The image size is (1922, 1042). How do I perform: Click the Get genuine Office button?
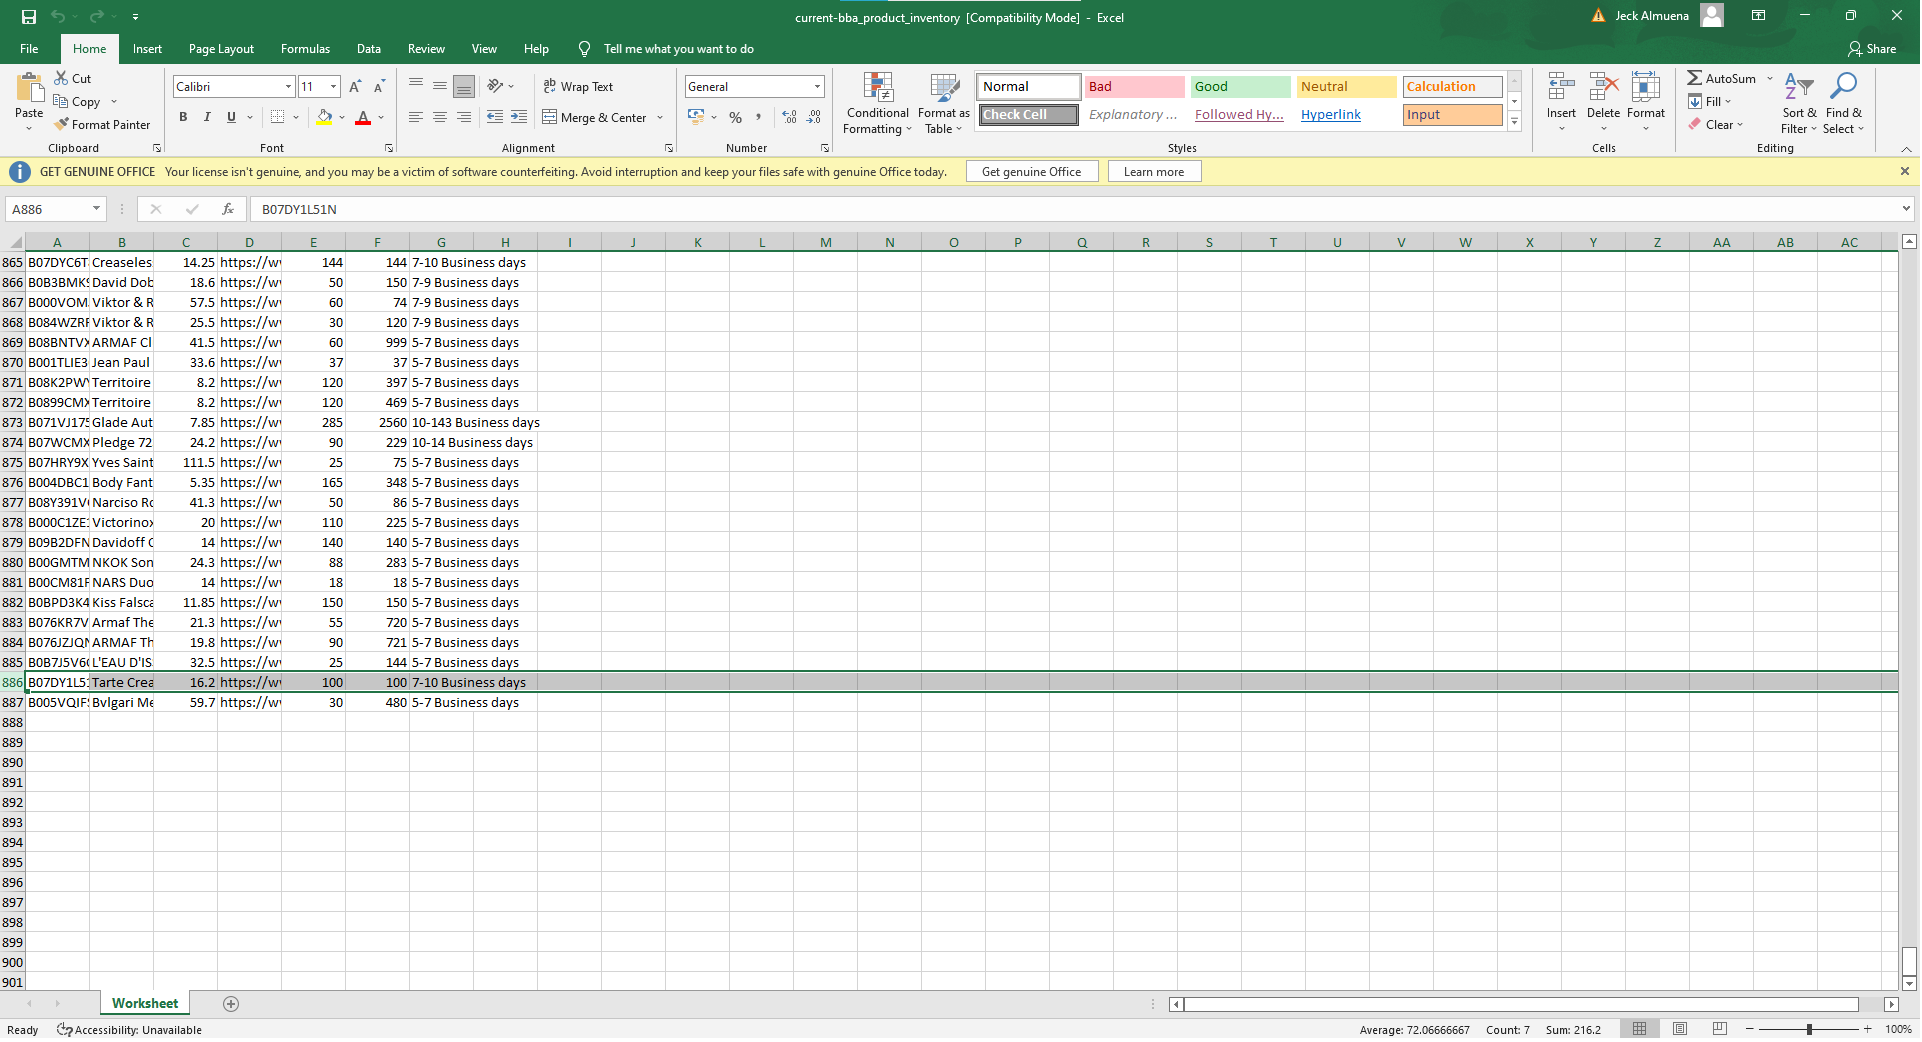(x=1032, y=172)
